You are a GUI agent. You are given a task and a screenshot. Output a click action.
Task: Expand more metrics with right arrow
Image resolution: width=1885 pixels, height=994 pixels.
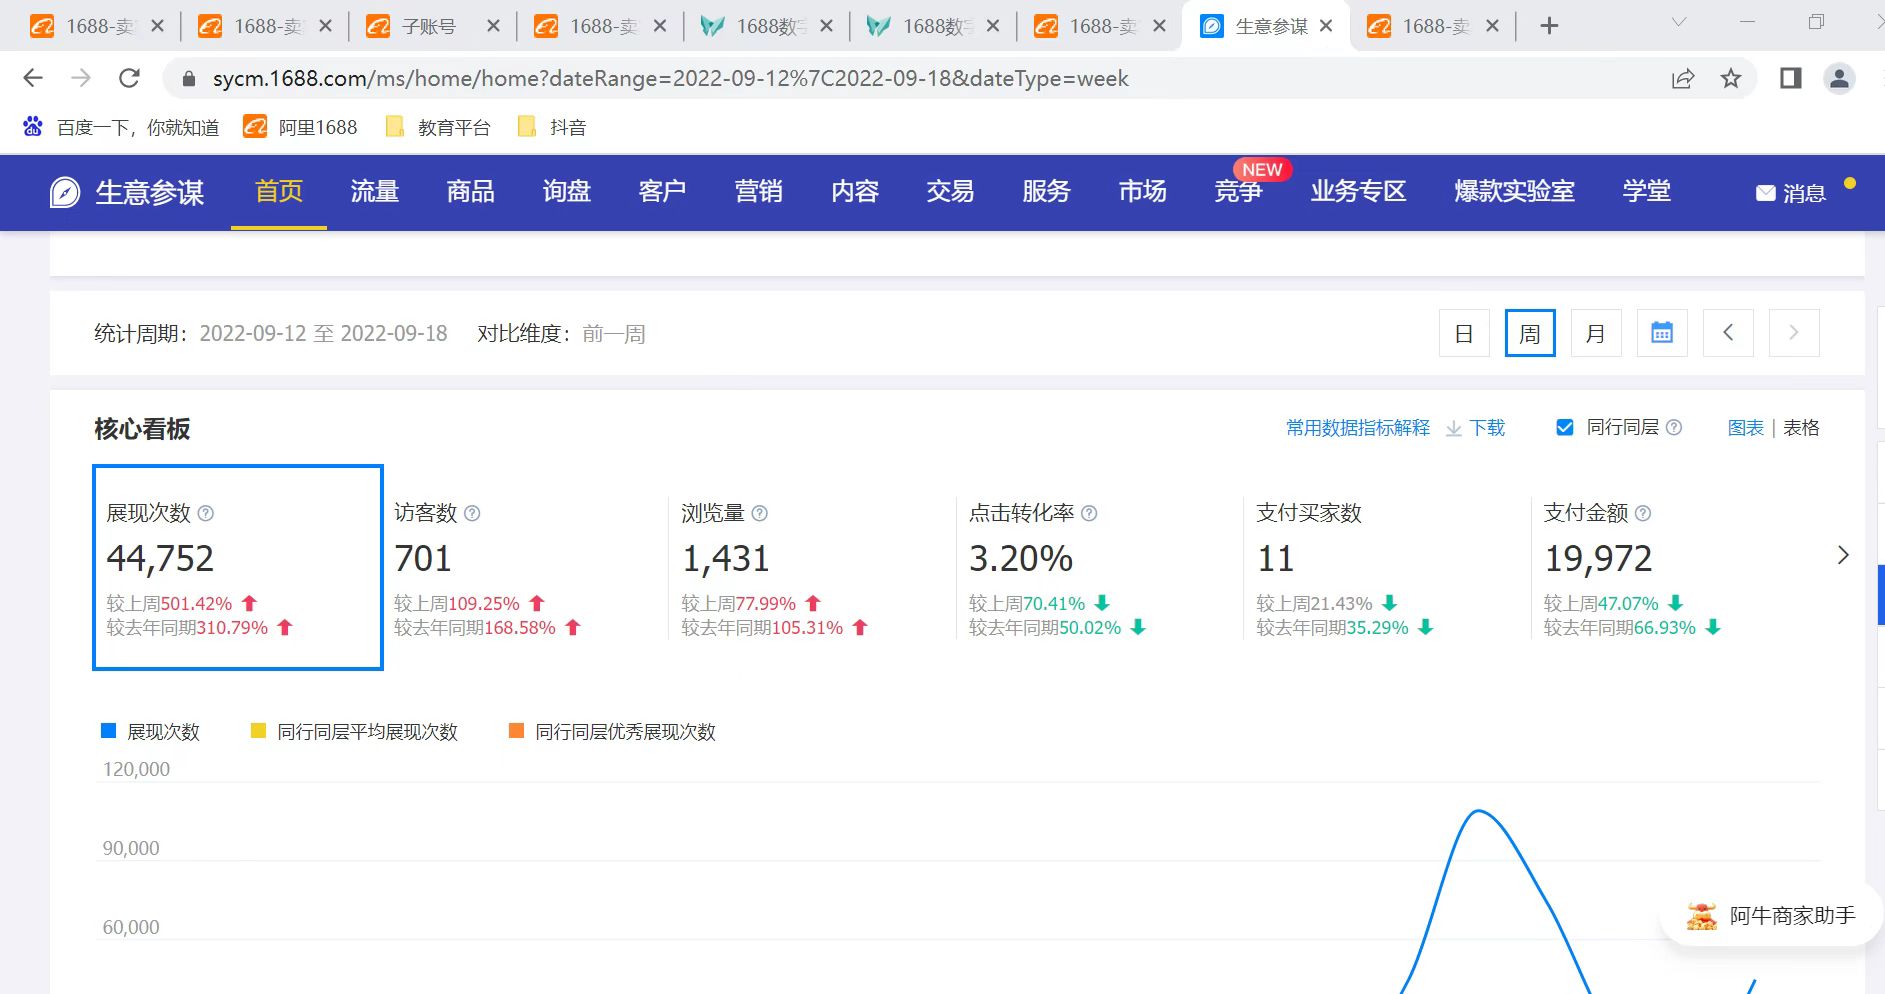pos(1842,555)
